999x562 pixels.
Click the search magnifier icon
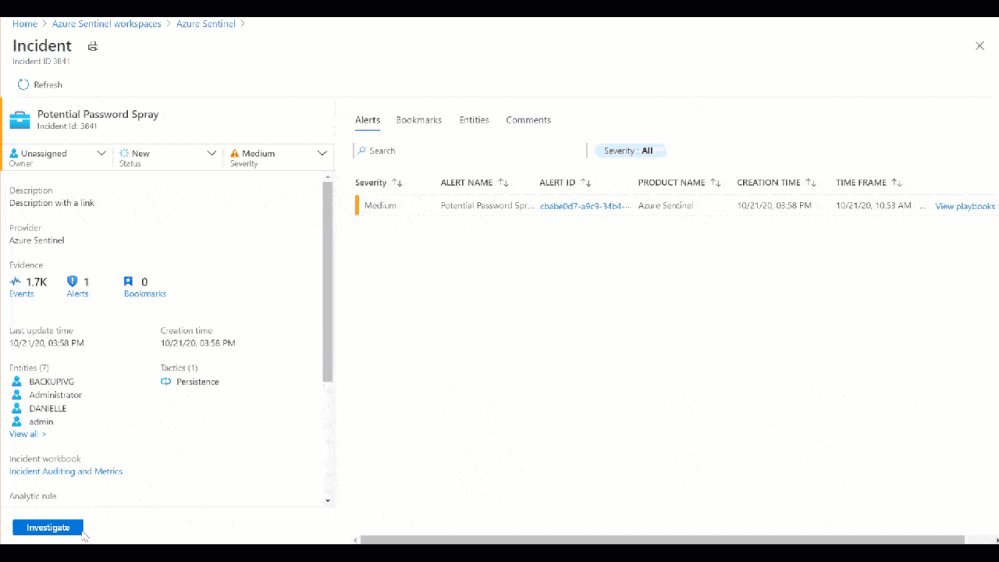pyautogui.click(x=362, y=150)
